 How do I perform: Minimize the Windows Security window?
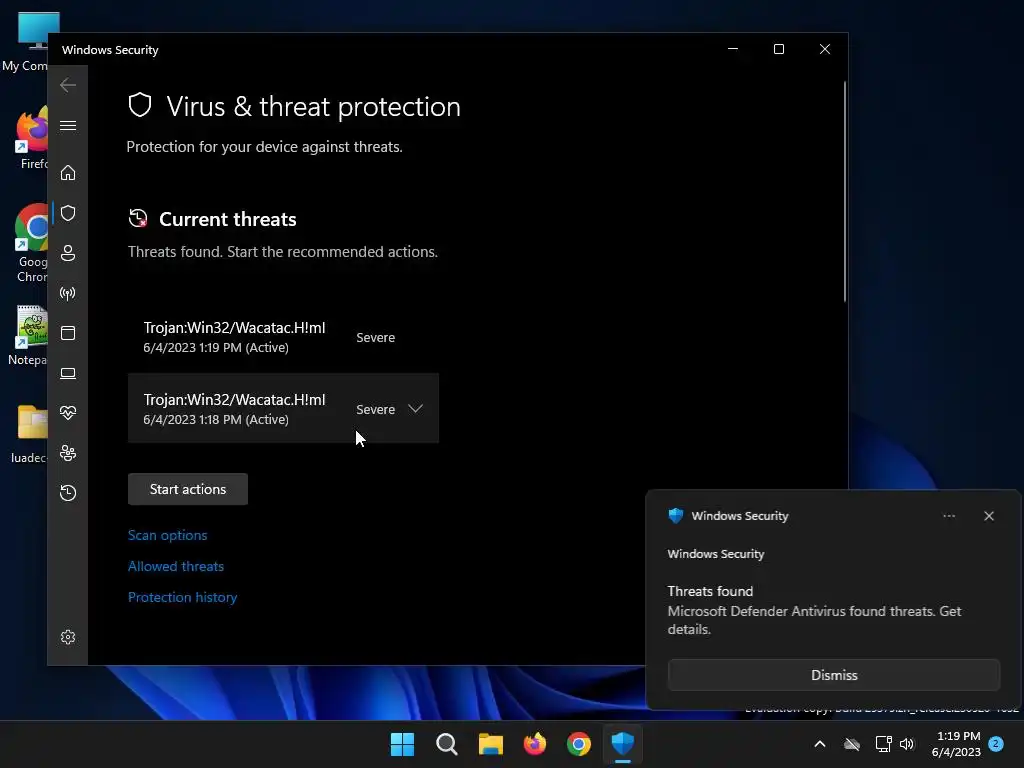coord(733,49)
